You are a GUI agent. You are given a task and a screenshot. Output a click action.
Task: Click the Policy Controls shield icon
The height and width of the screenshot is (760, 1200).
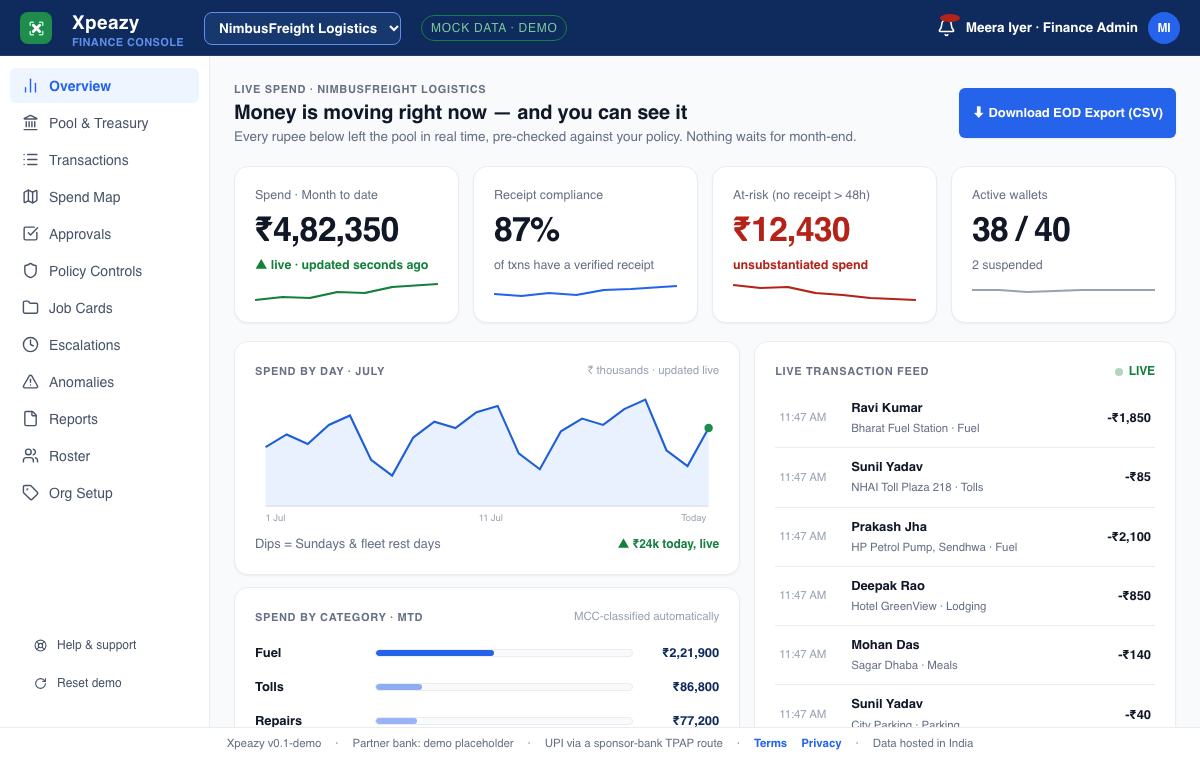pos(31,271)
